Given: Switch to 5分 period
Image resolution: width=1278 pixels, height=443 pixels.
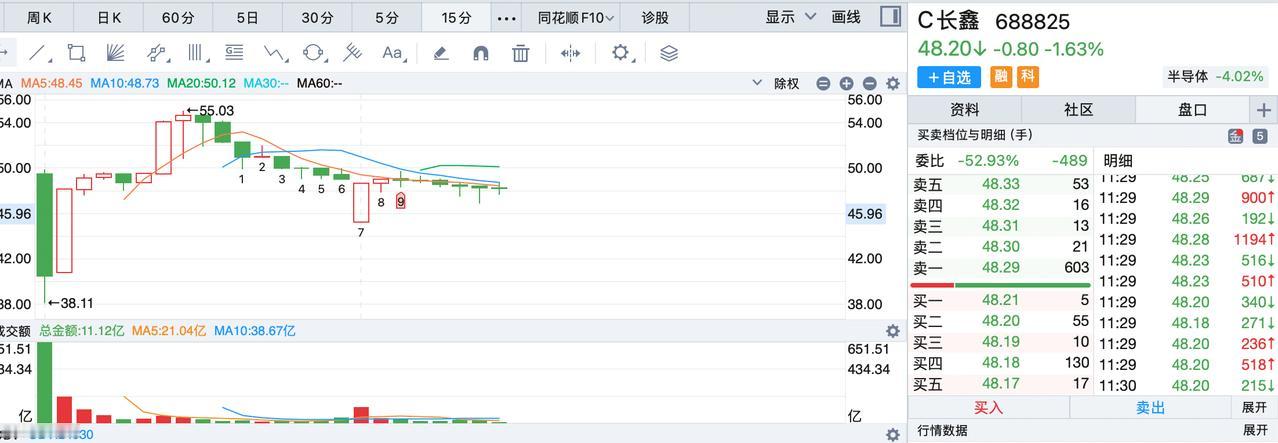Looking at the screenshot, I should (386, 17).
